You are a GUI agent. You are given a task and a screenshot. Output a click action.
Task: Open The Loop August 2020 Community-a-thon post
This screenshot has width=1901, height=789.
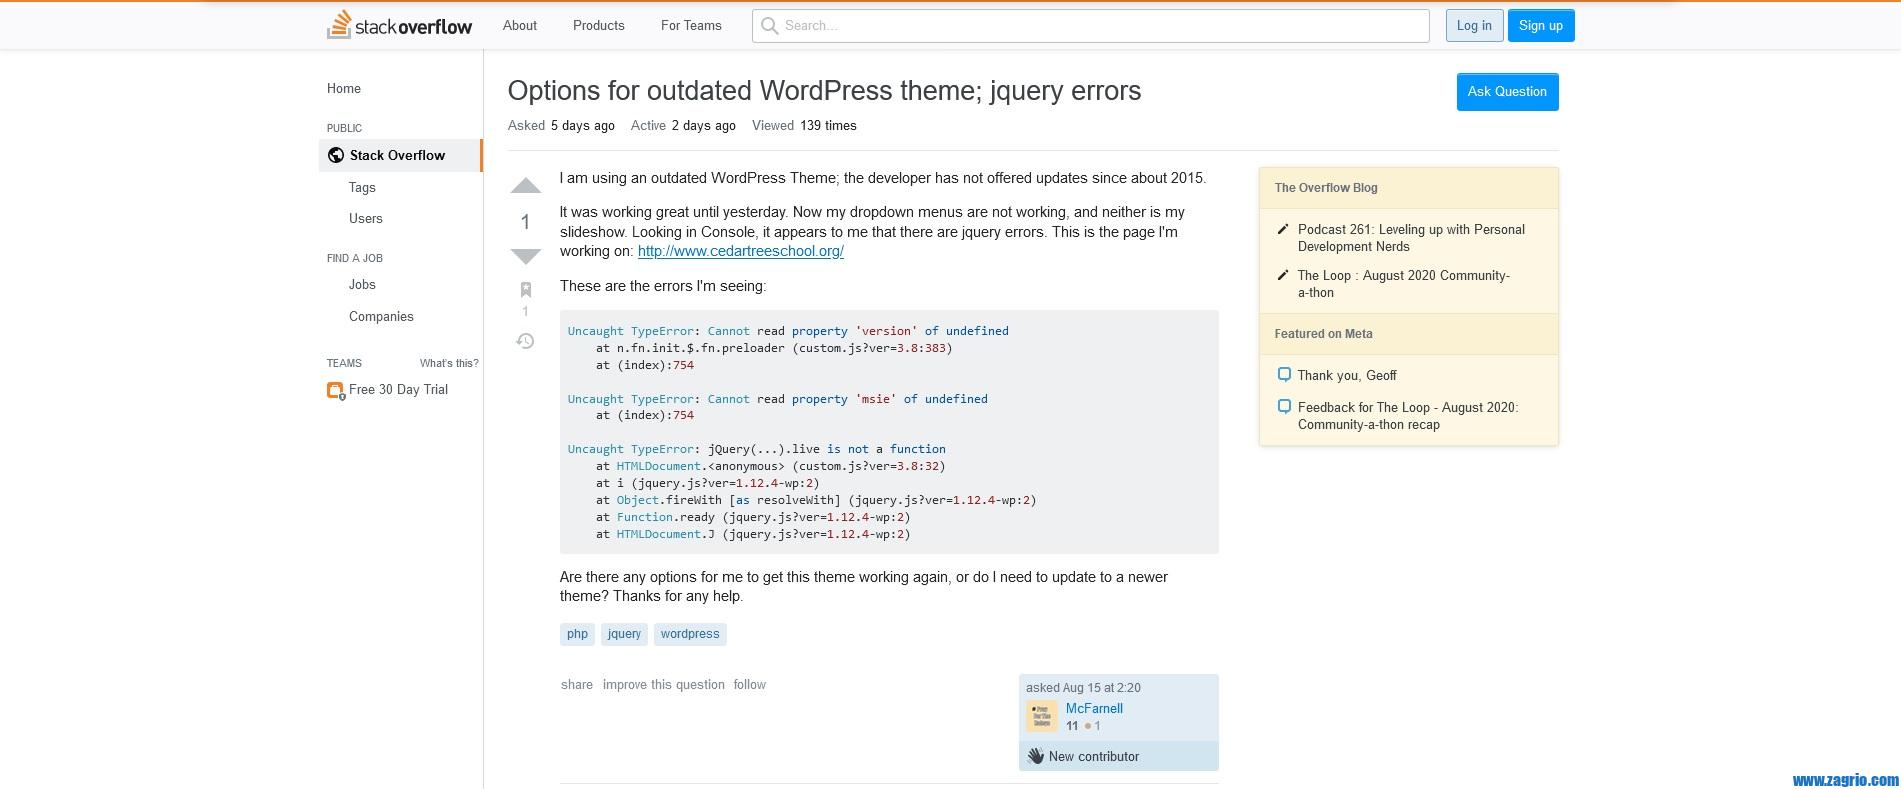(1404, 284)
